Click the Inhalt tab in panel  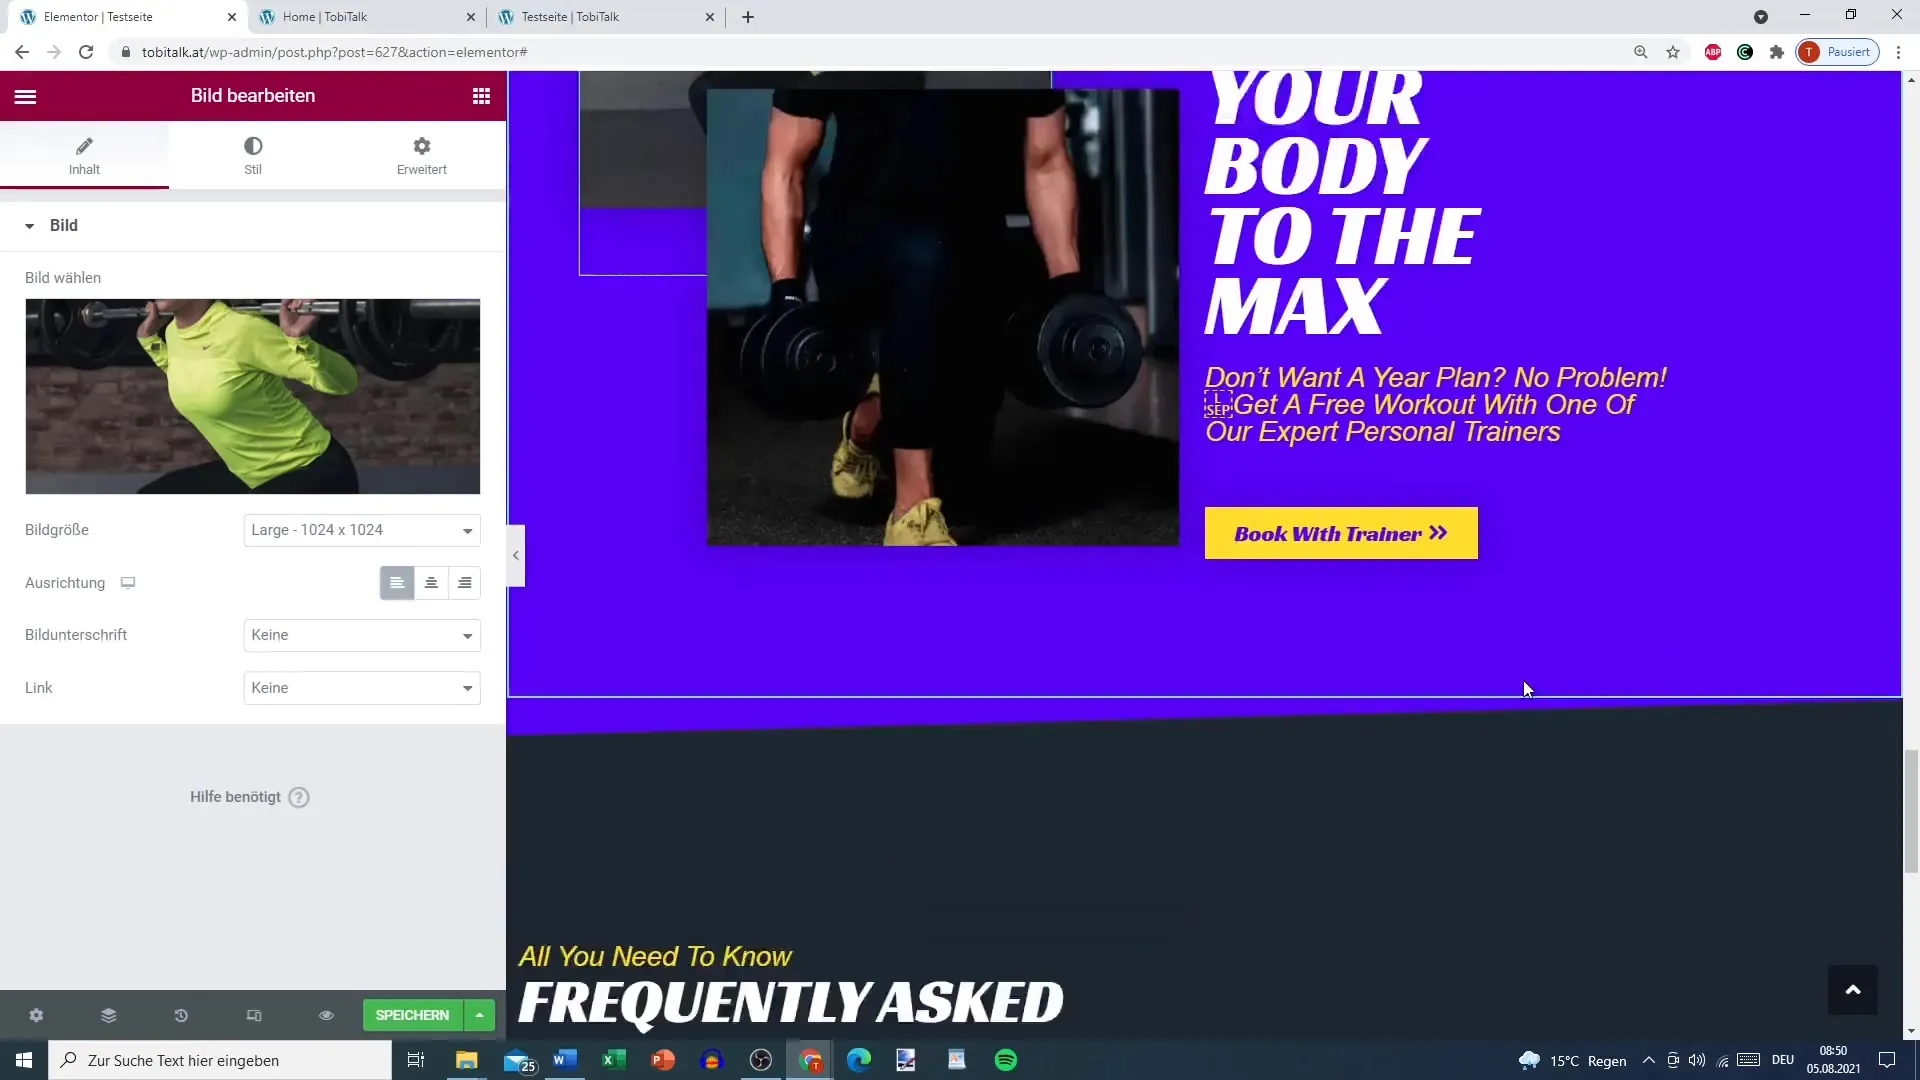(x=83, y=154)
